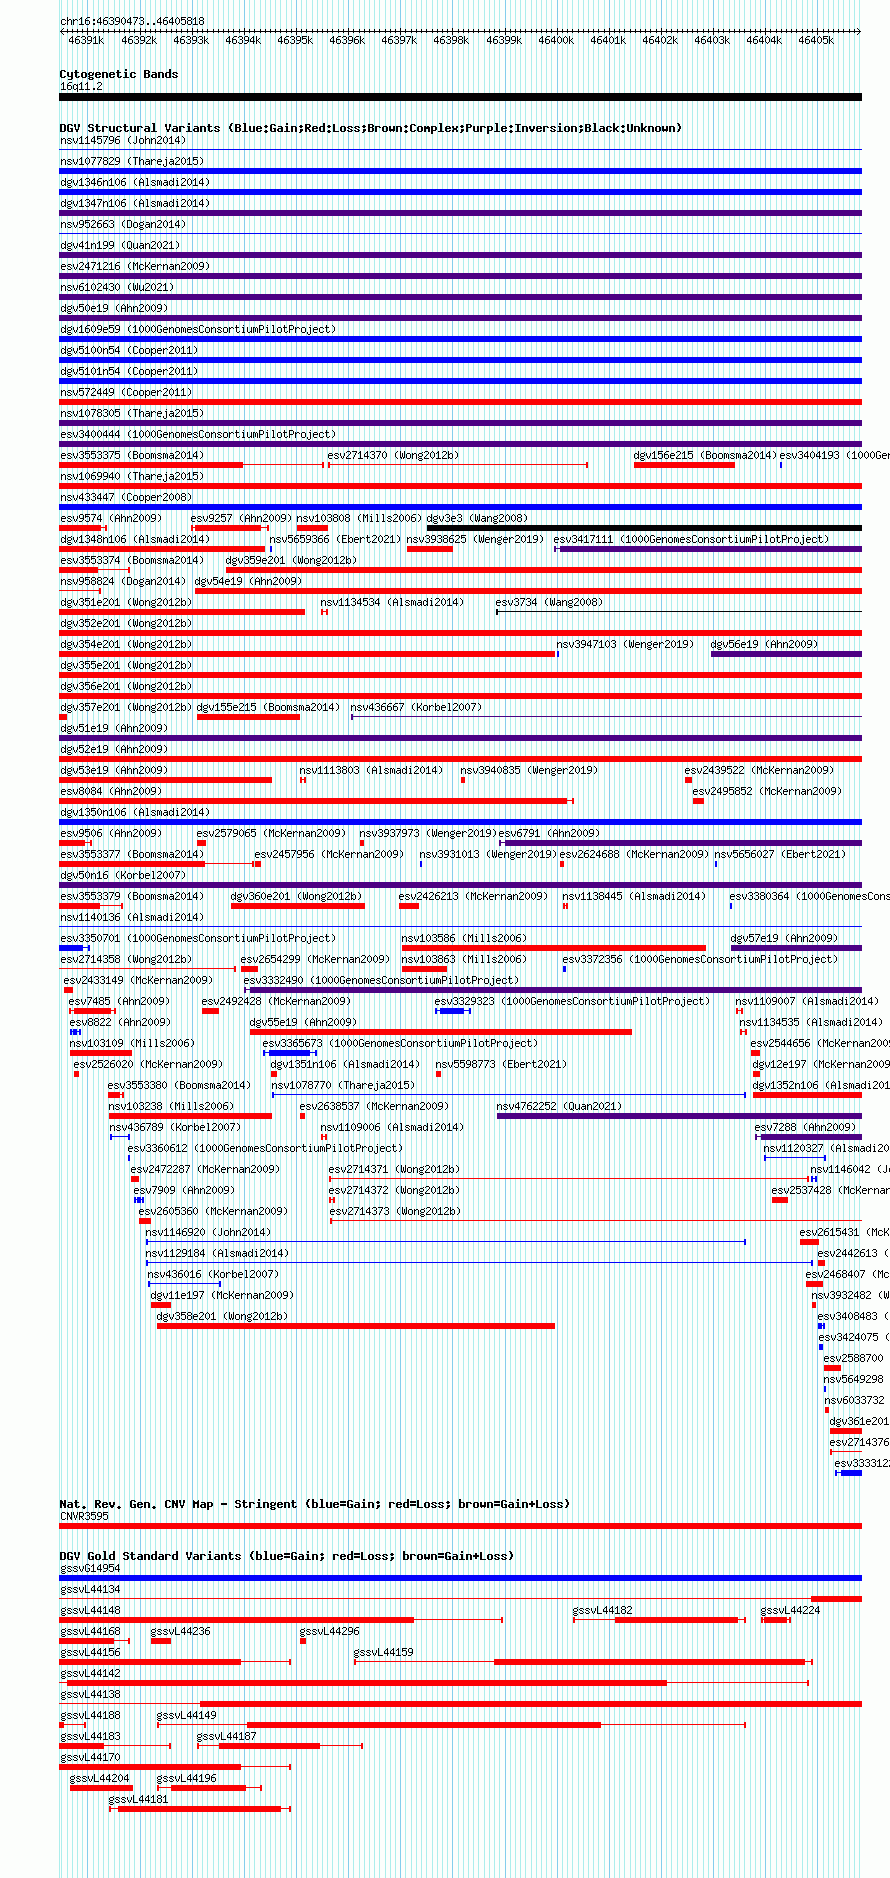Select variant dgv41n199 (Quan2021)
This screenshot has width=890, height=1878.
[x=120, y=245]
